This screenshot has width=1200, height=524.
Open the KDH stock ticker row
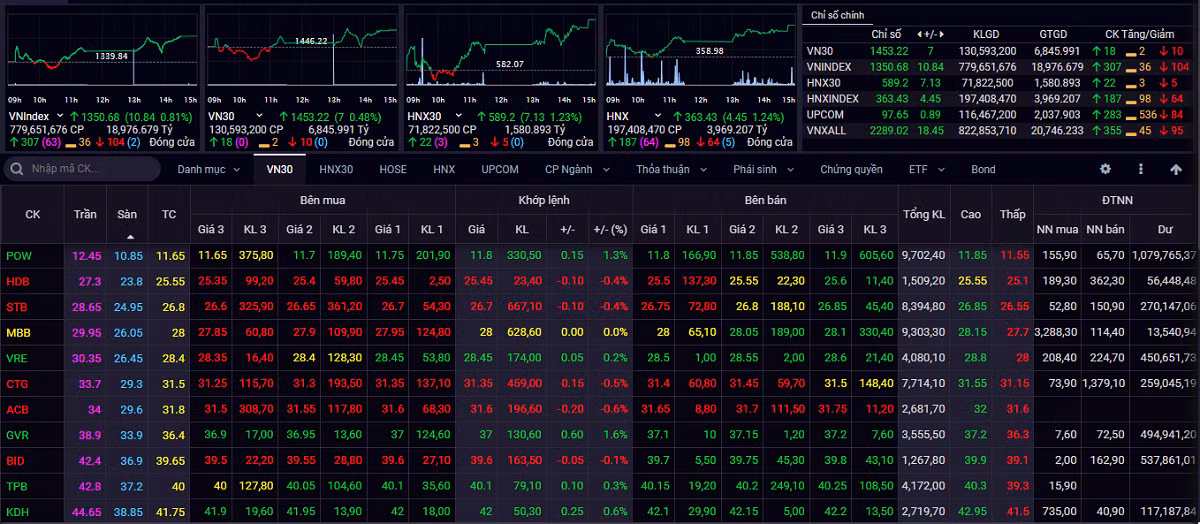point(18,512)
